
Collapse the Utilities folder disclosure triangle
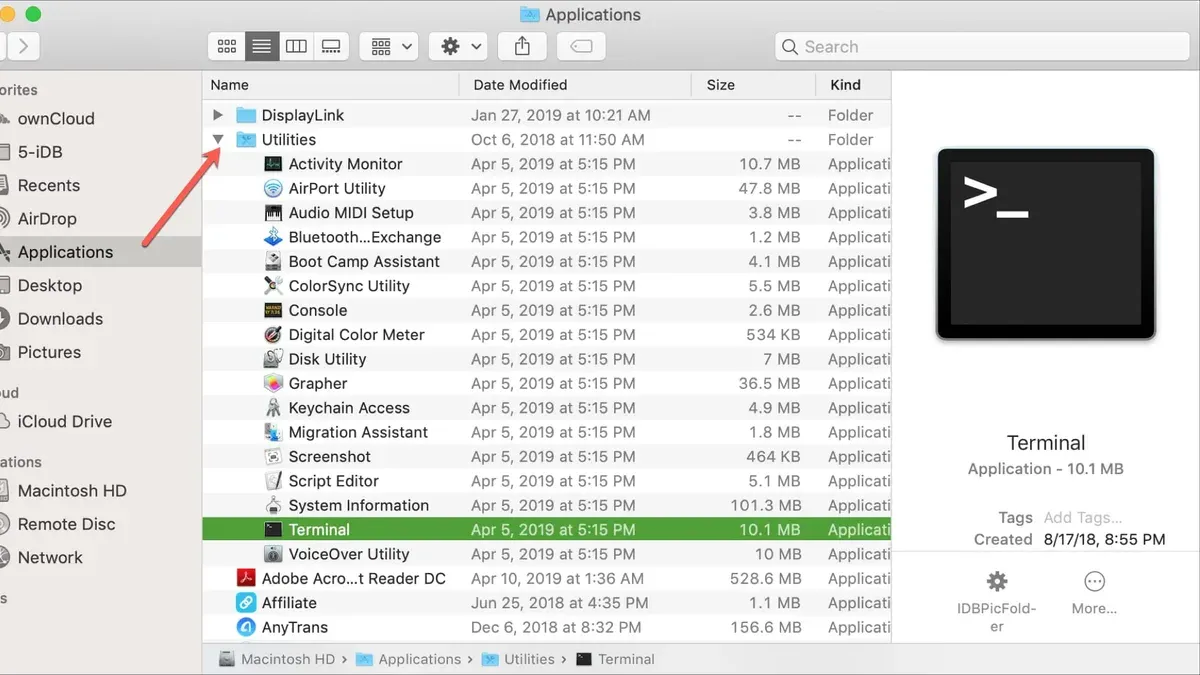[x=218, y=140]
